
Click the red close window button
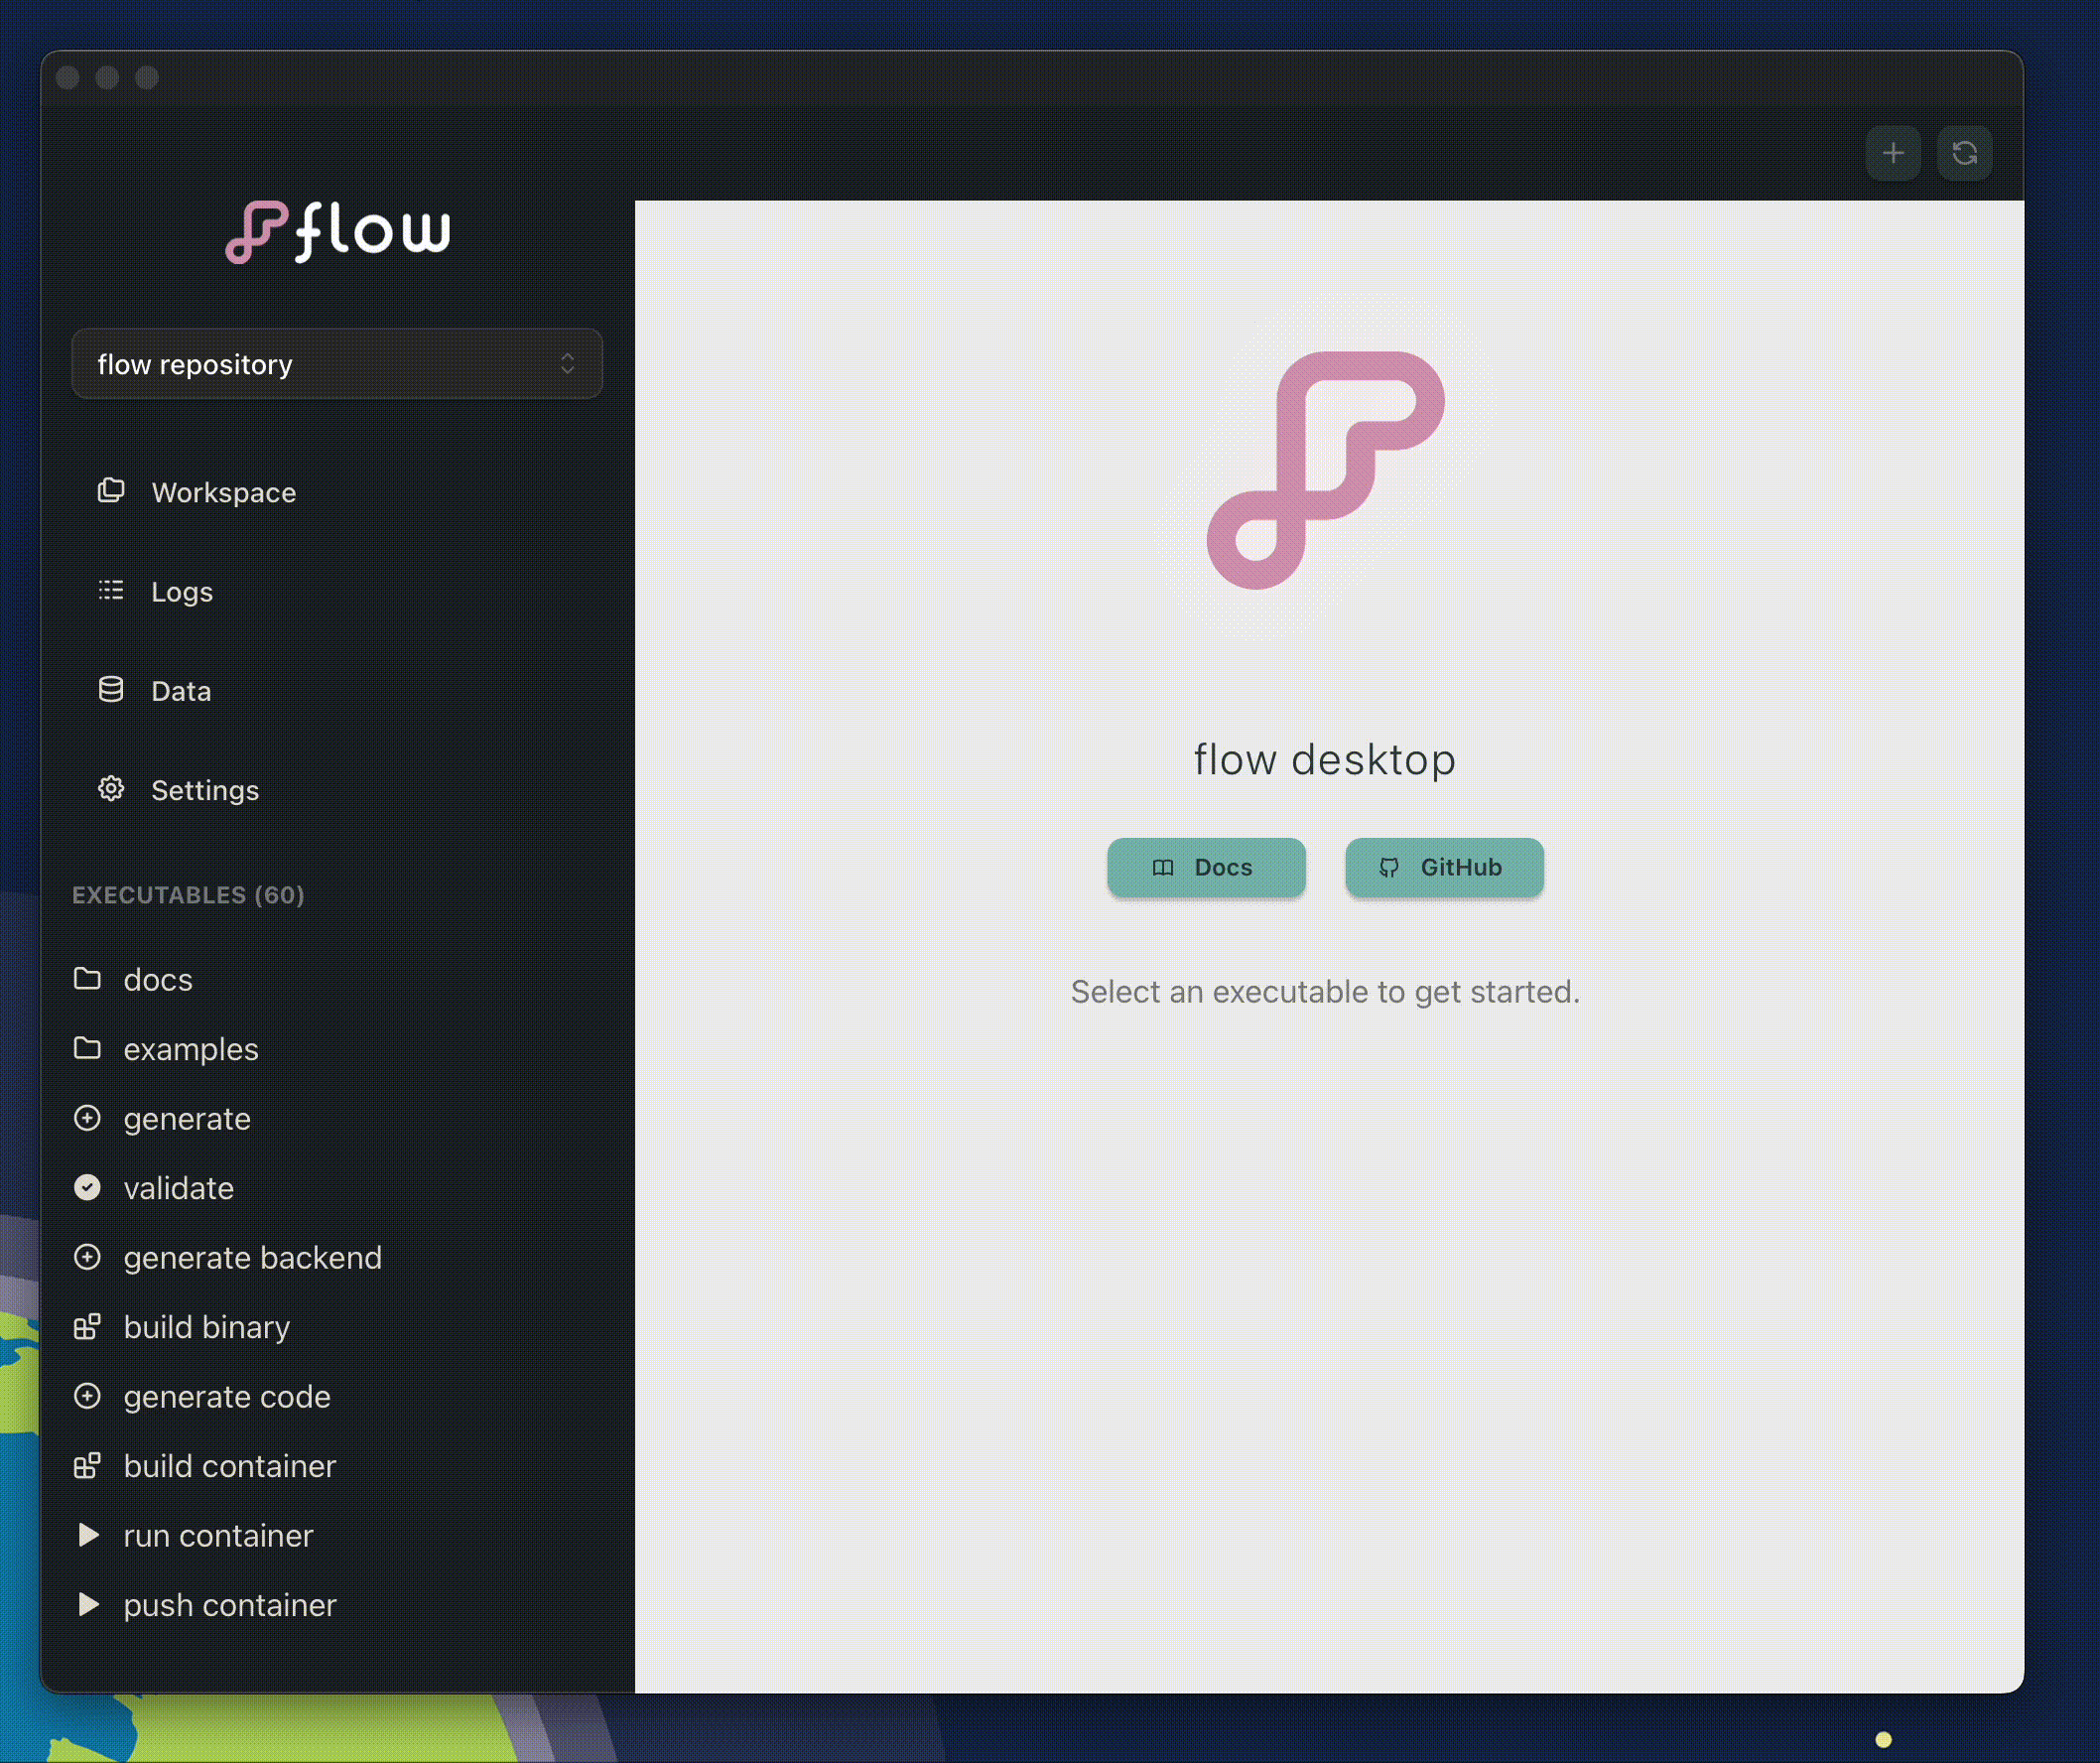[68, 78]
